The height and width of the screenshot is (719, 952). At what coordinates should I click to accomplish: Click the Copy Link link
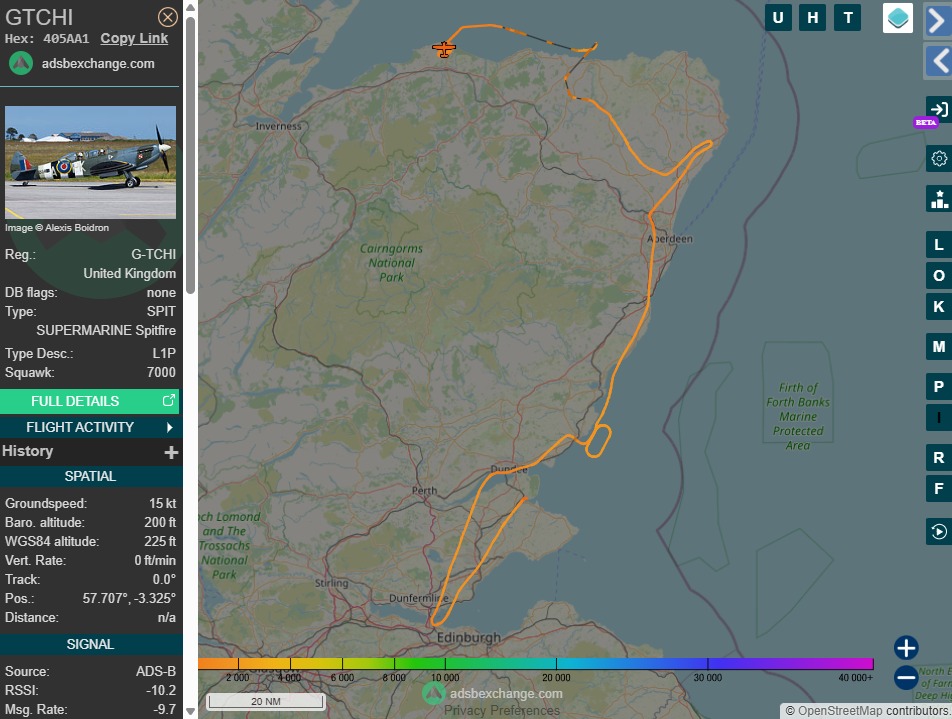[134, 39]
